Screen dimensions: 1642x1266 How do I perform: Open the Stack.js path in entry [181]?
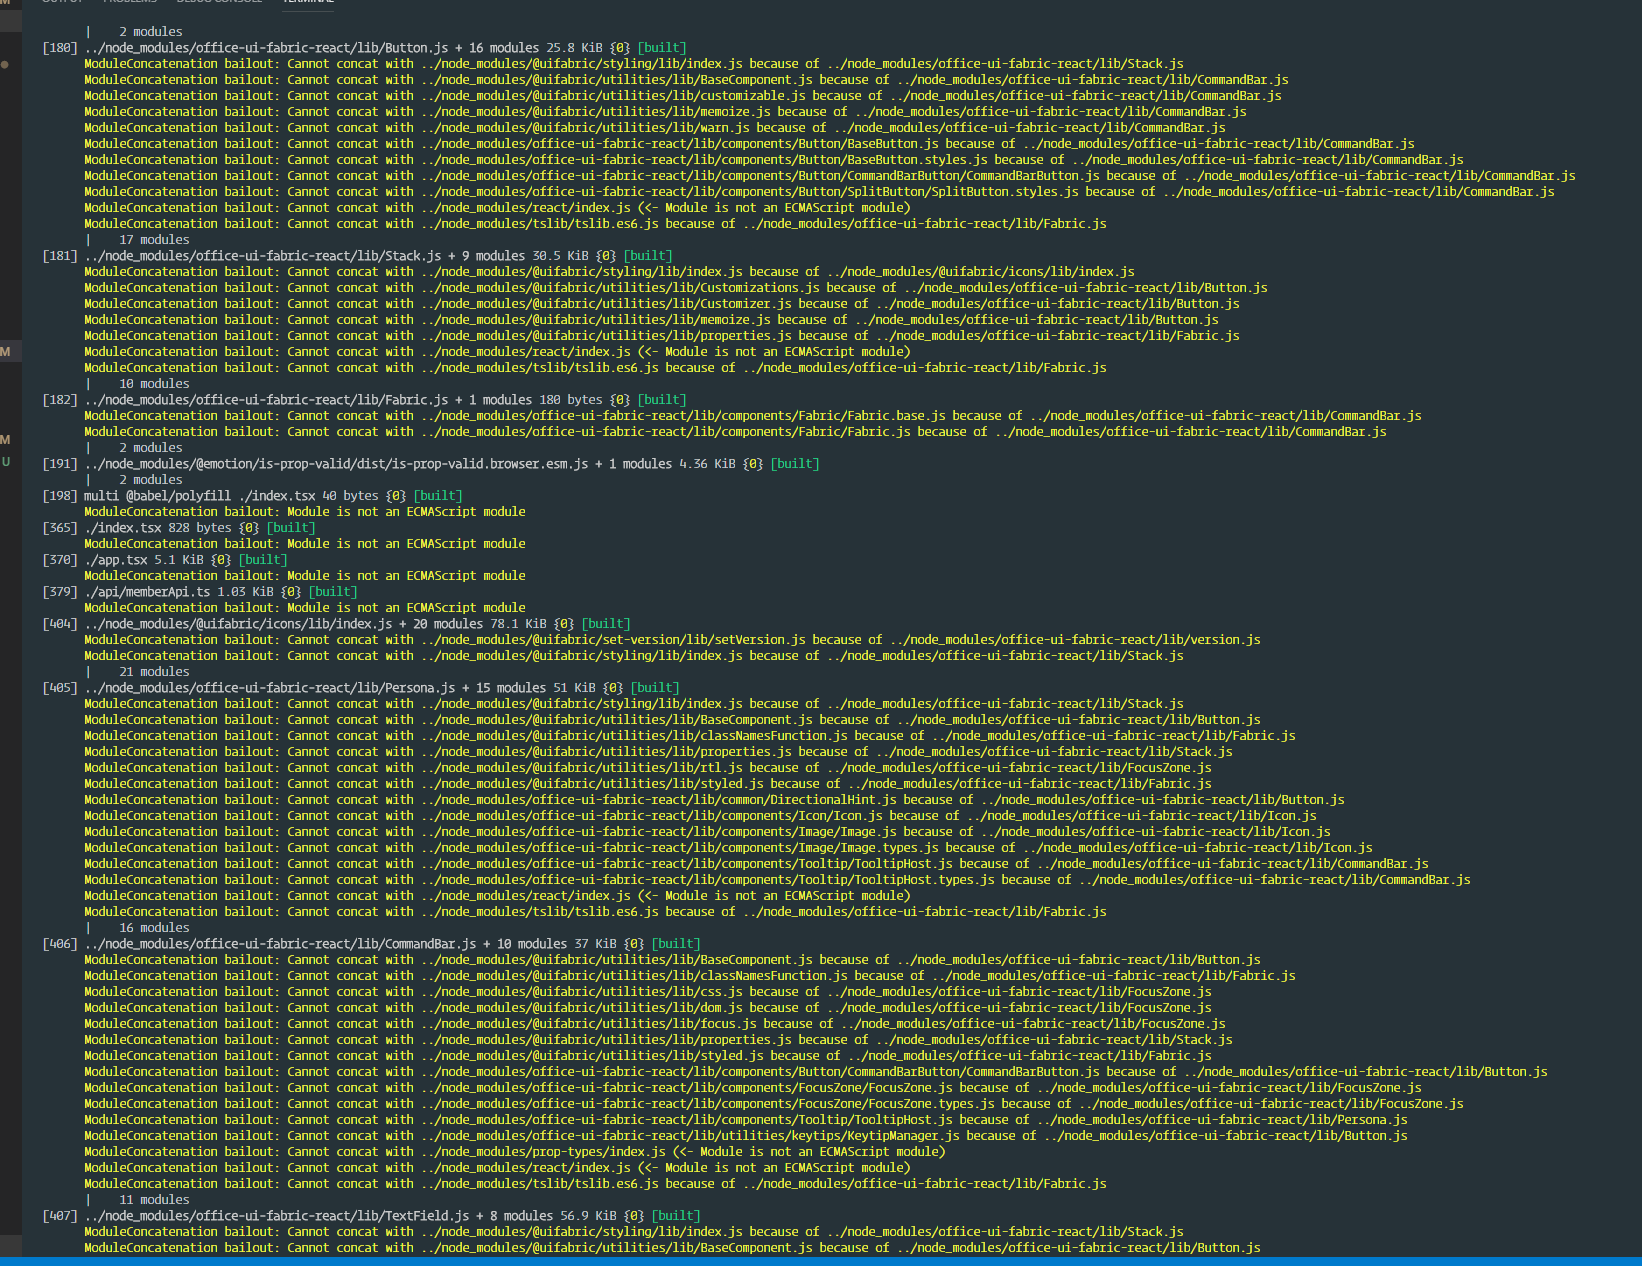263,256
